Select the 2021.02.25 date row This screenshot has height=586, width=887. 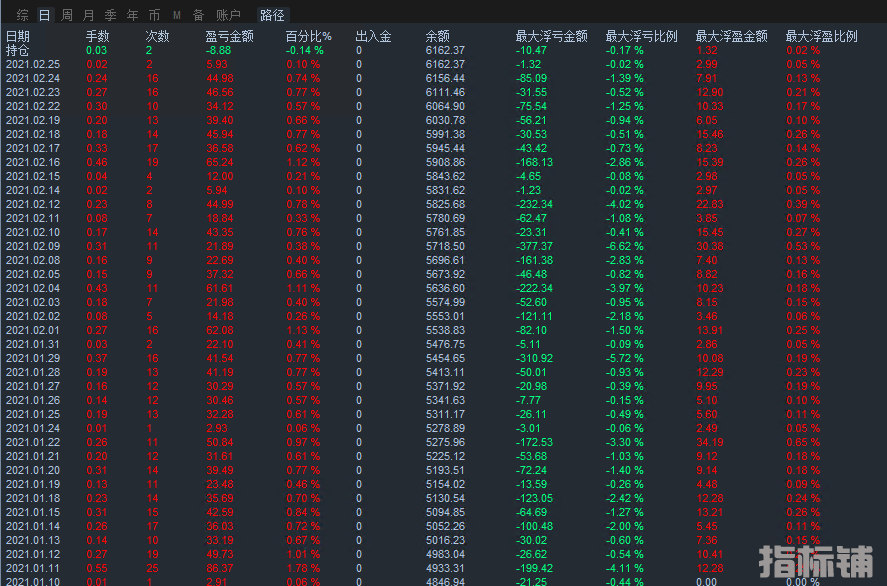point(33,64)
